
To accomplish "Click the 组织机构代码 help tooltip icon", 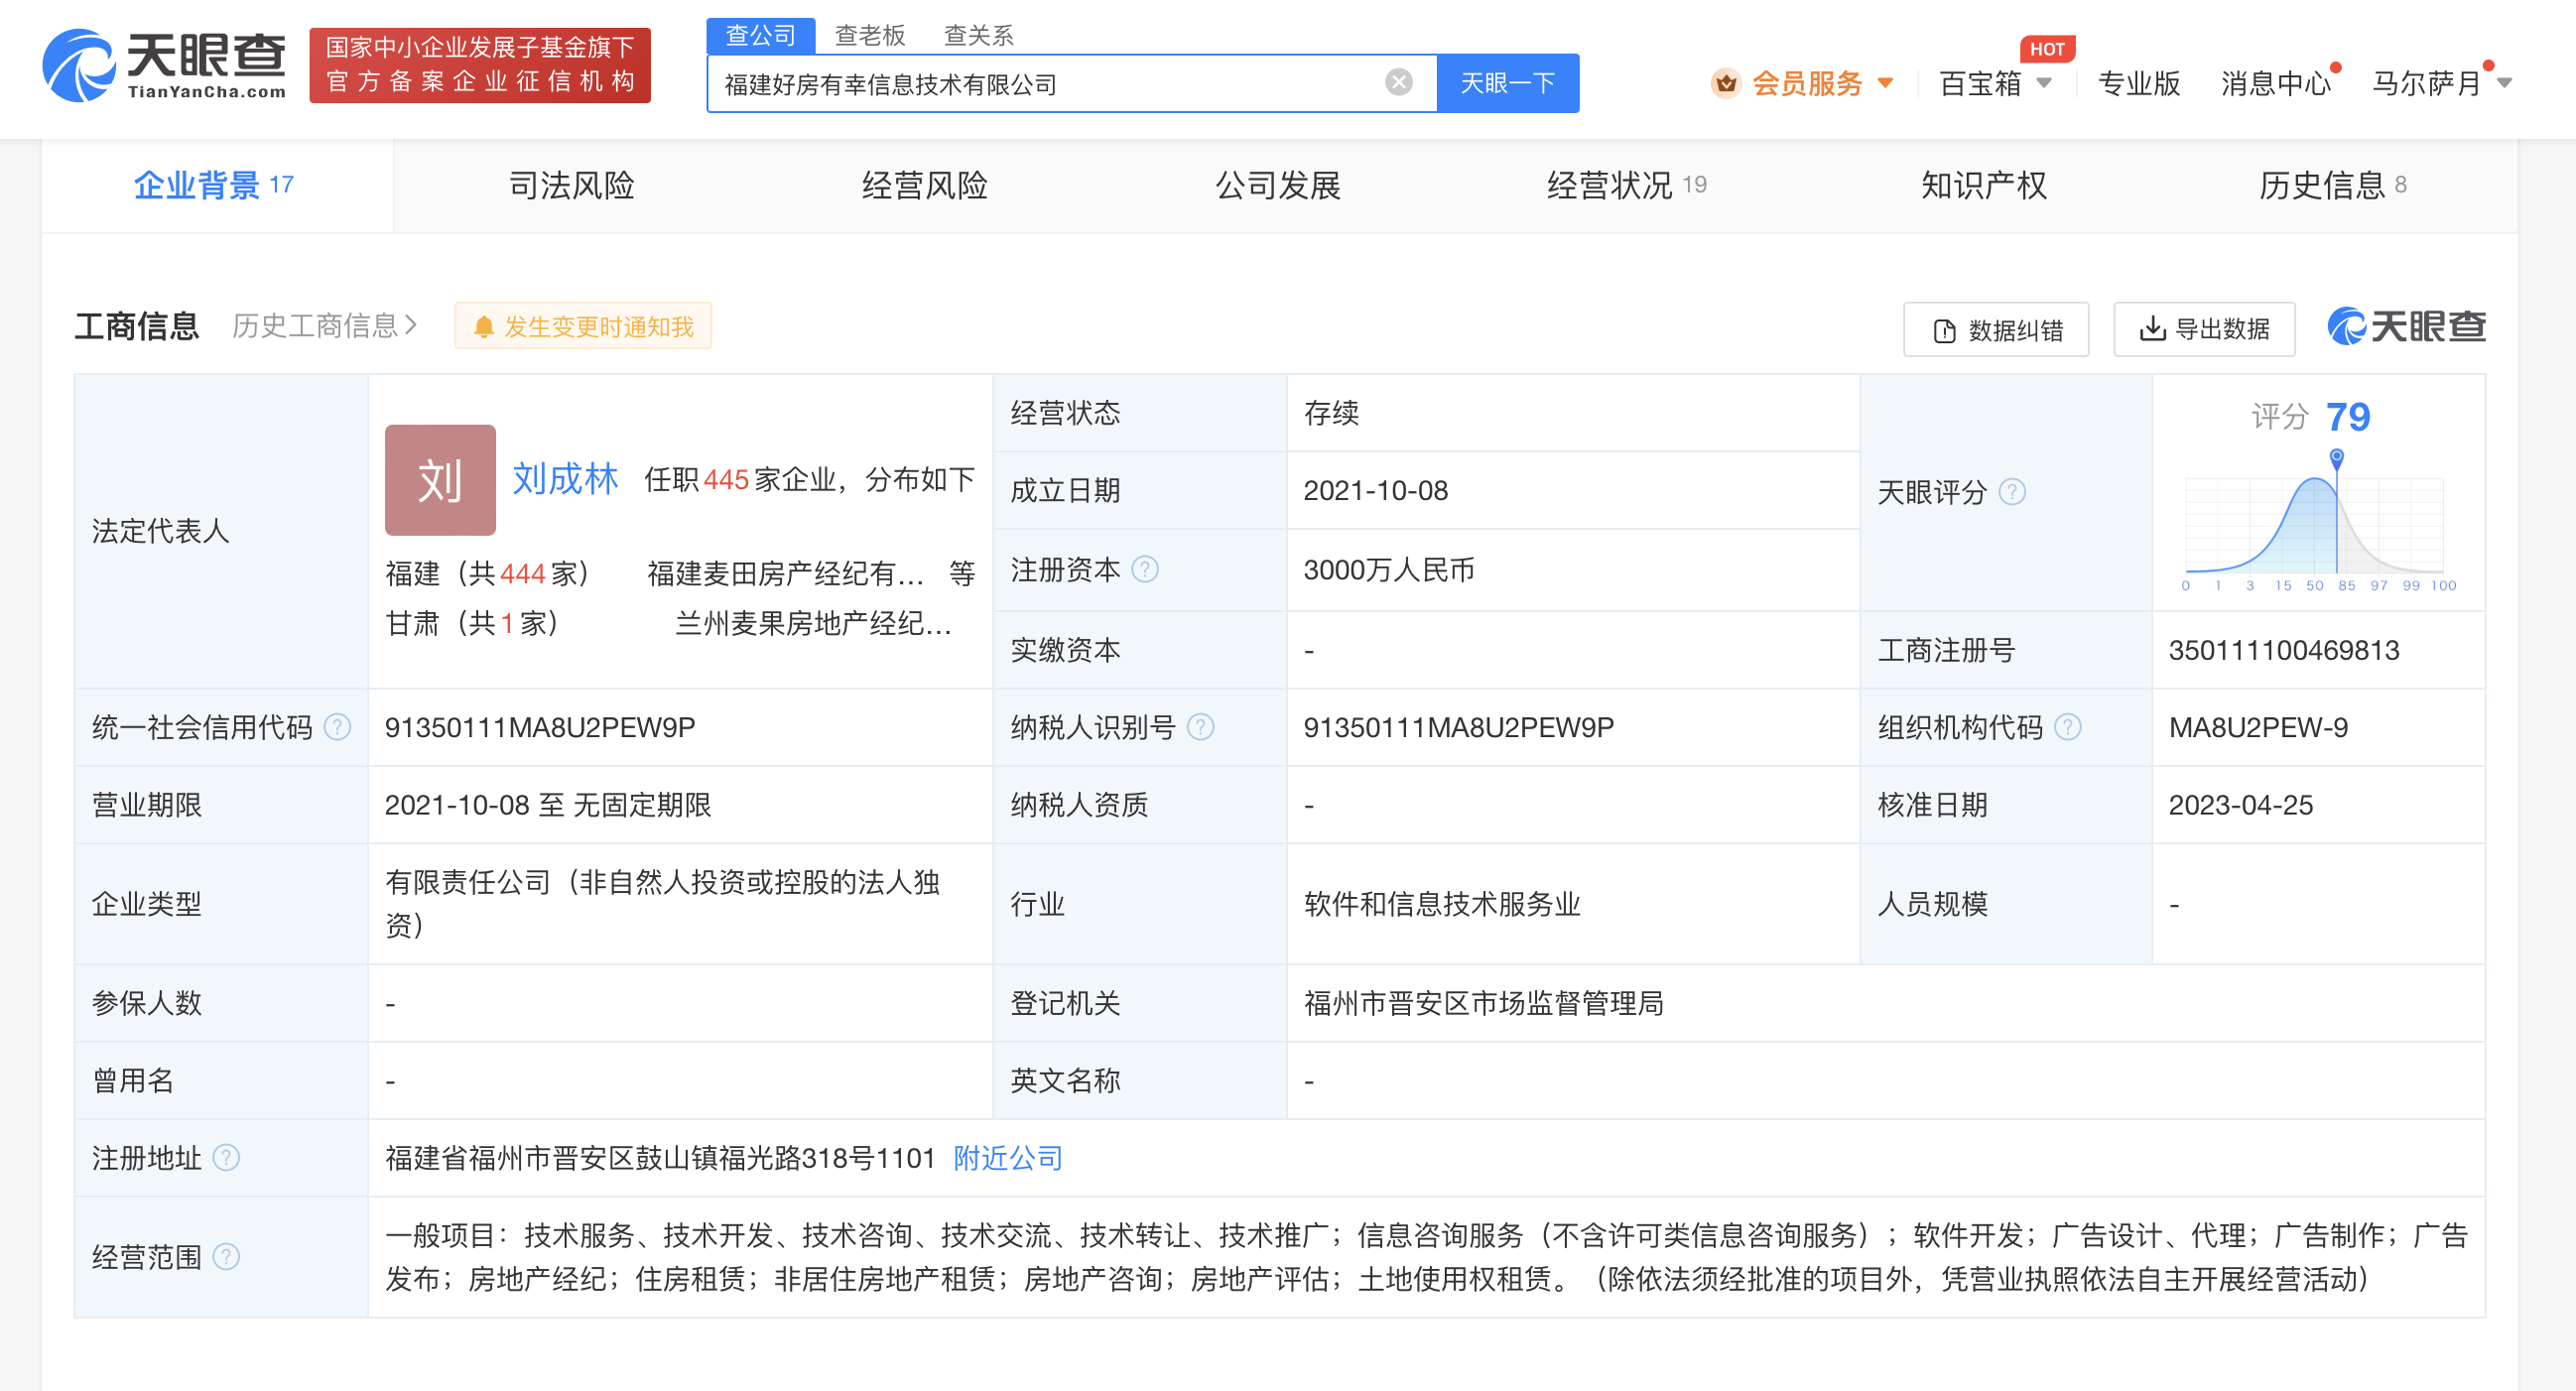I will coord(2069,728).
